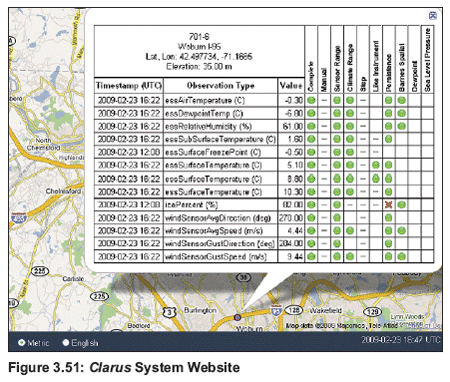Click the Route 128 marker near Wakefield
This screenshot has height=382, width=450.
click(x=294, y=310)
